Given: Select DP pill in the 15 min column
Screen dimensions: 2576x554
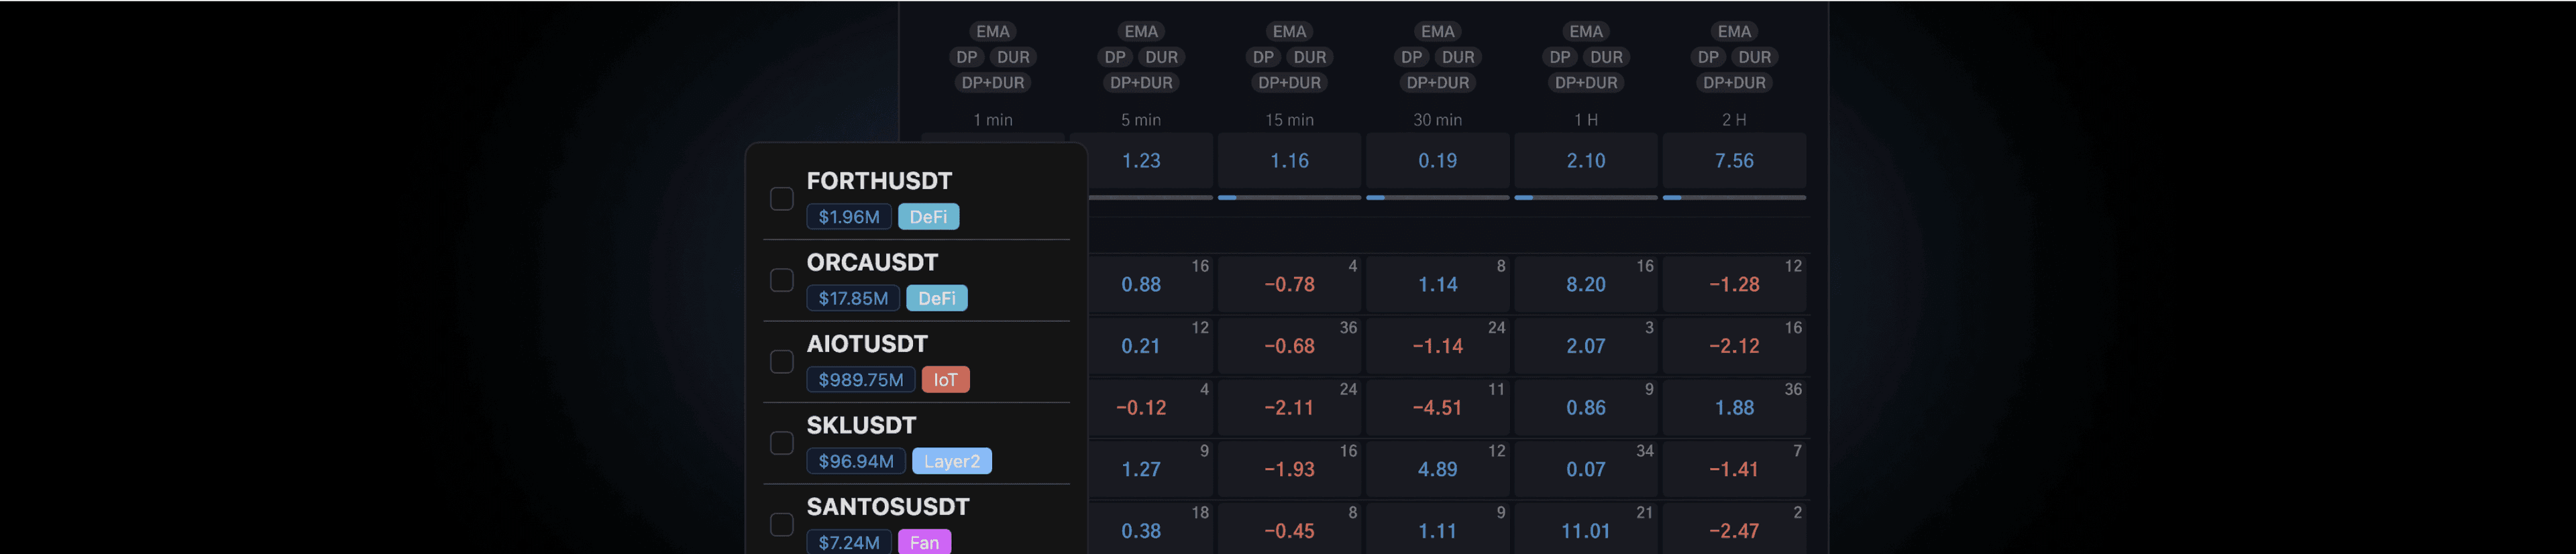Looking at the screenshot, I should [x=1263, y=57].
